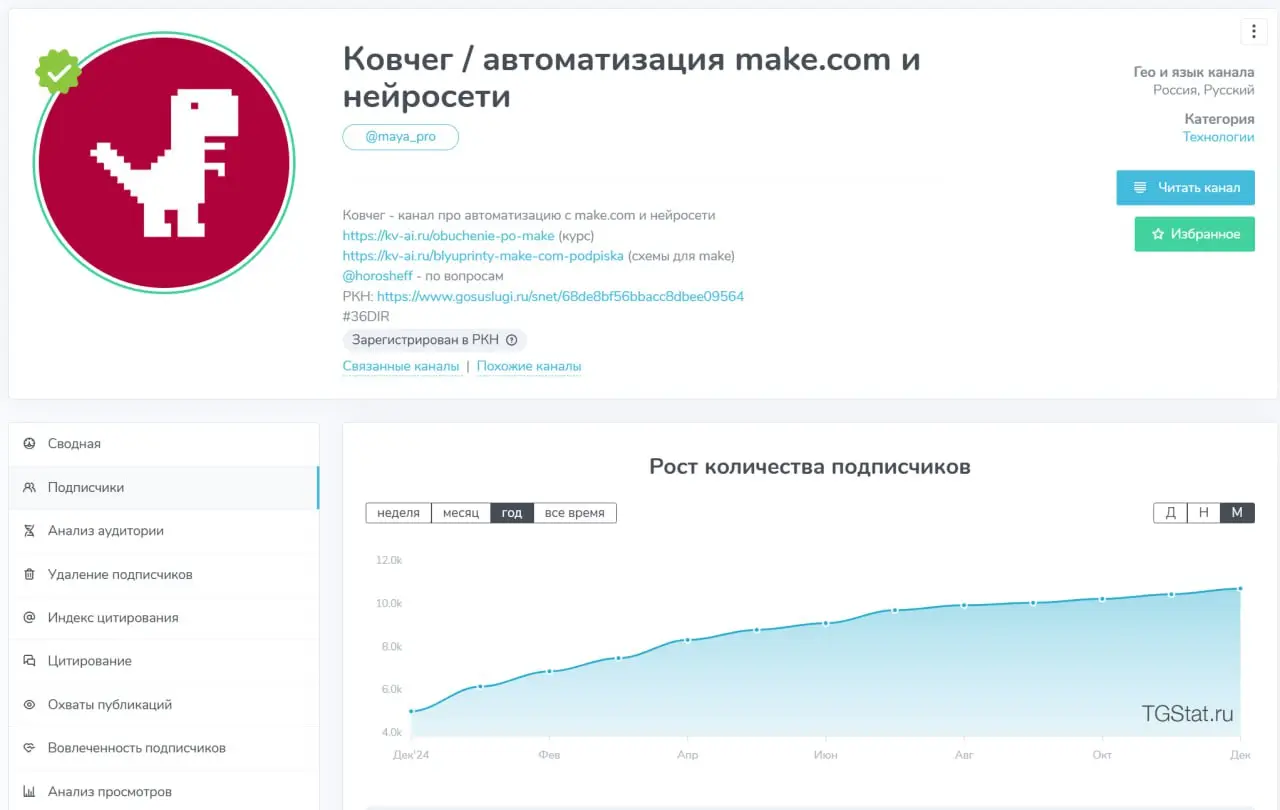
Task: Click the channel title 'Ковчег / автоматизация make.com и нейросети'
Action: [x=631, y=77]
